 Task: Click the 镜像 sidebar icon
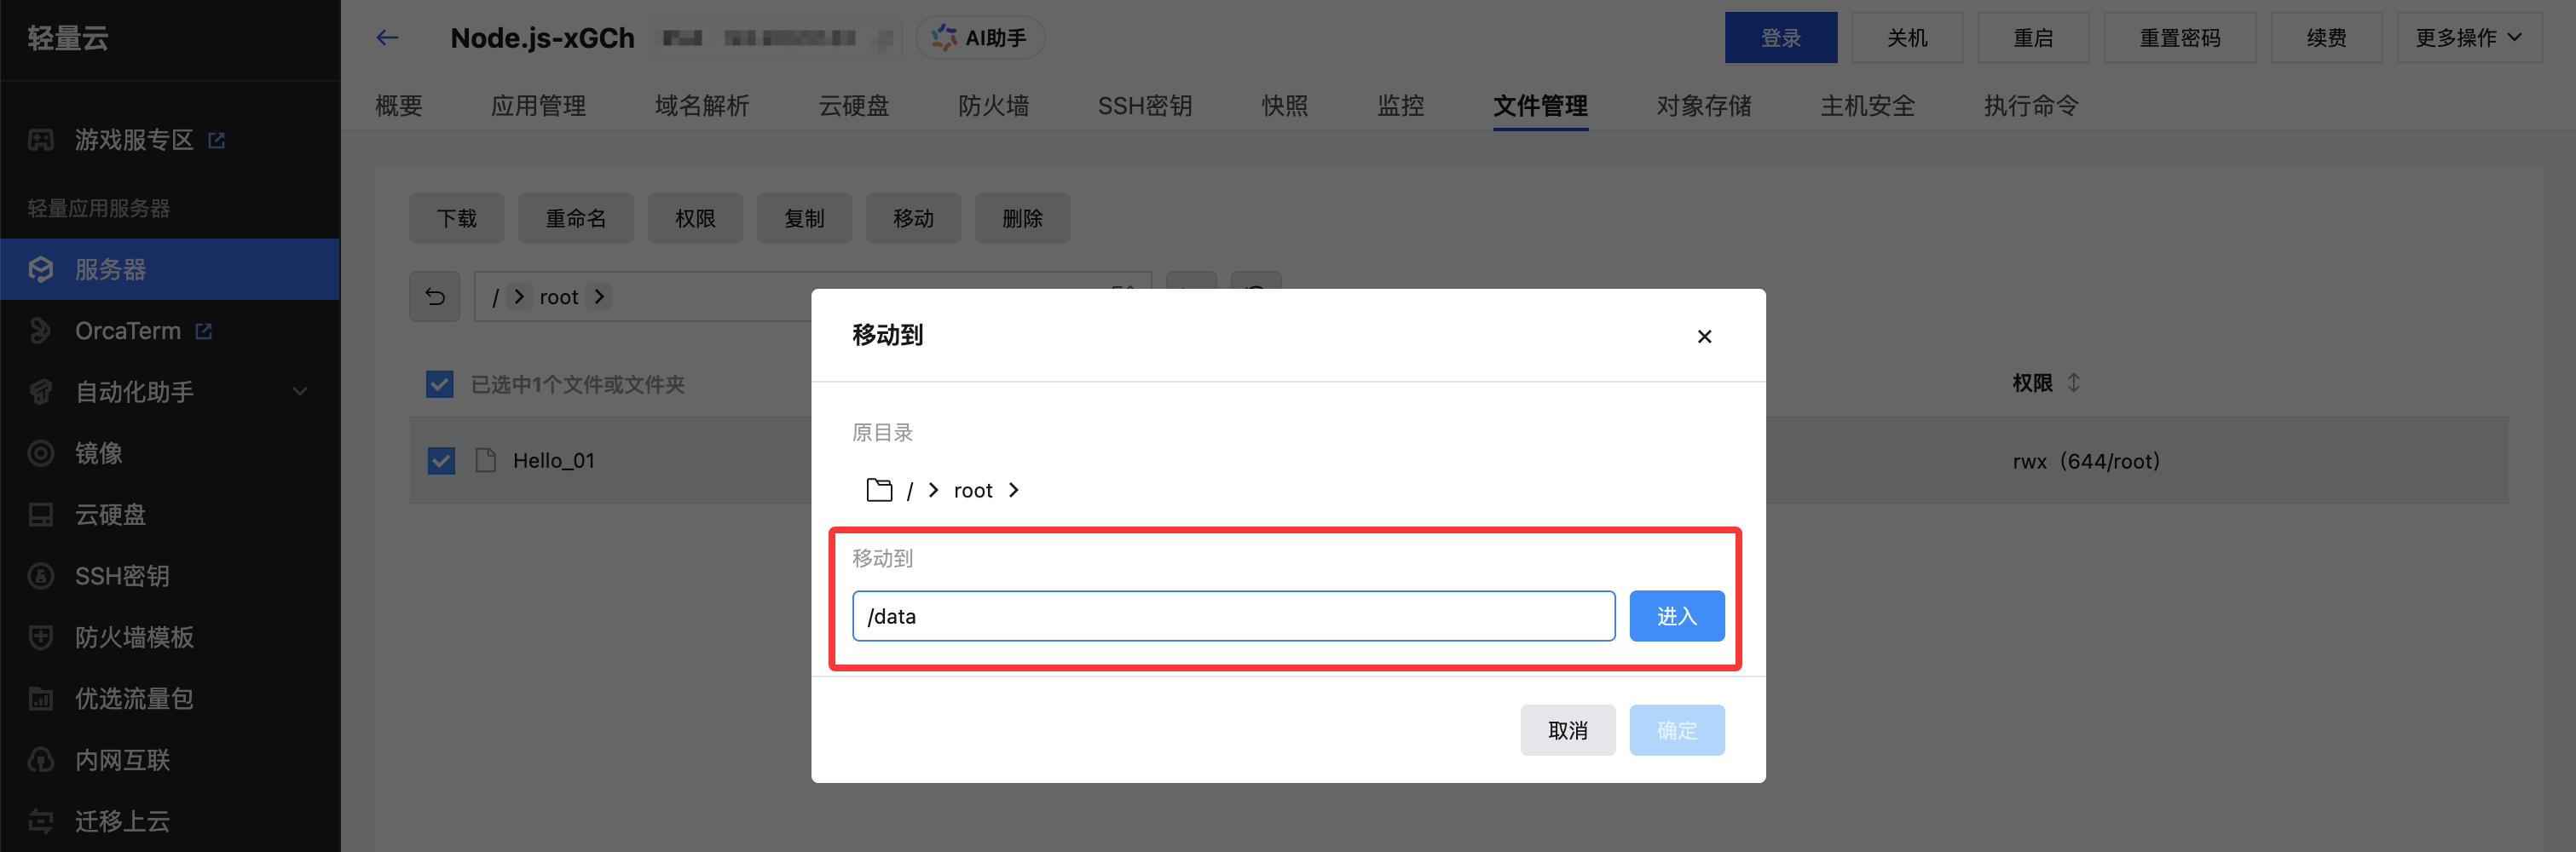tap(41, 453)
